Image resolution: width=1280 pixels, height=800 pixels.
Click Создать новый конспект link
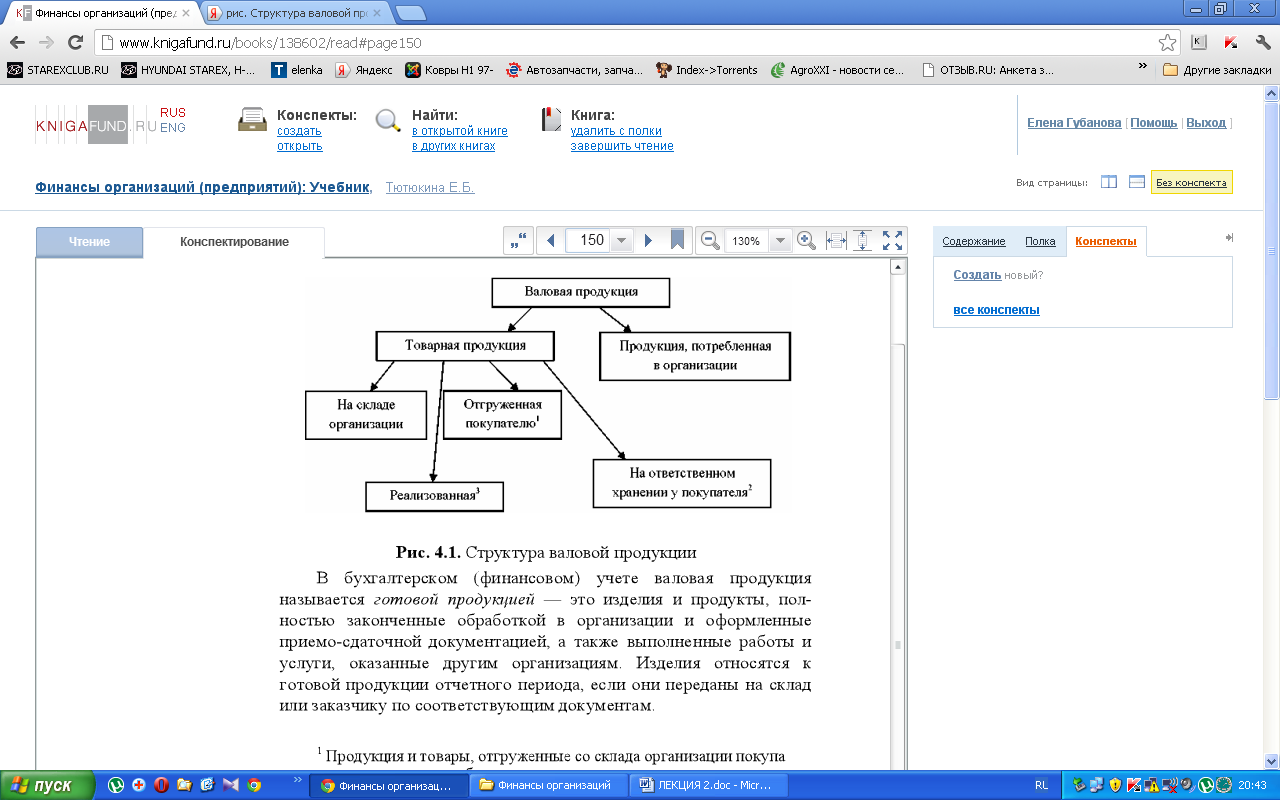tap(977, 275)
